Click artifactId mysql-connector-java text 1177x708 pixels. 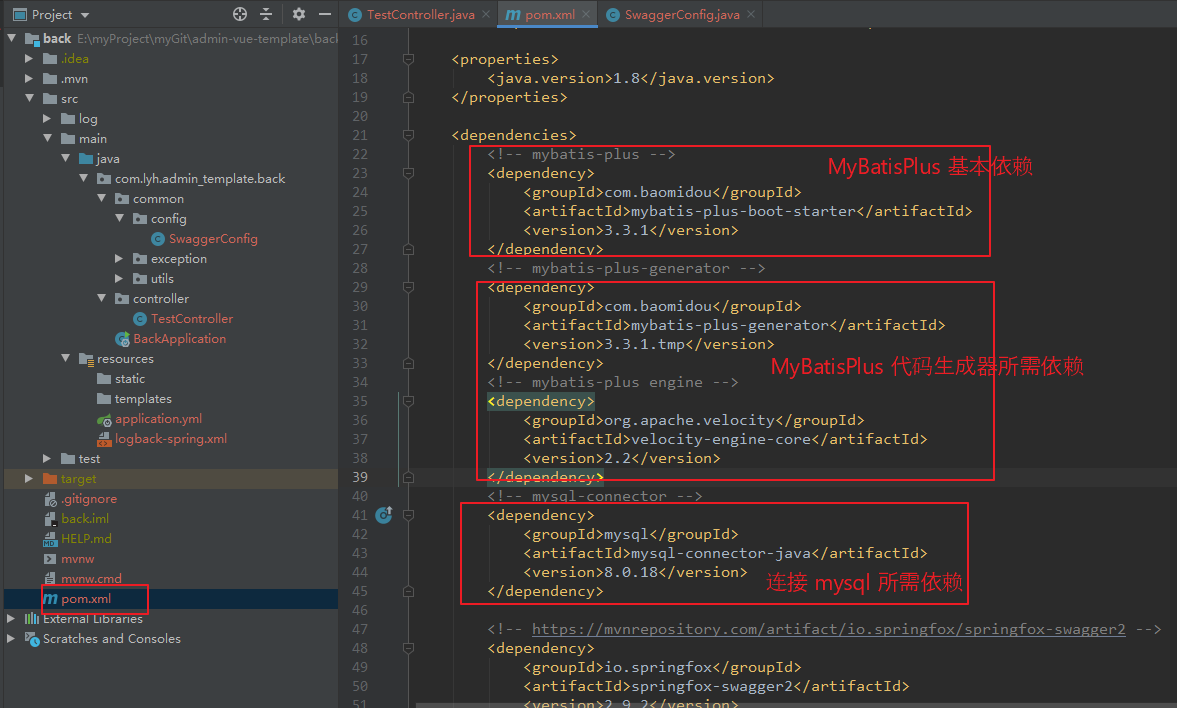point(721,553)
